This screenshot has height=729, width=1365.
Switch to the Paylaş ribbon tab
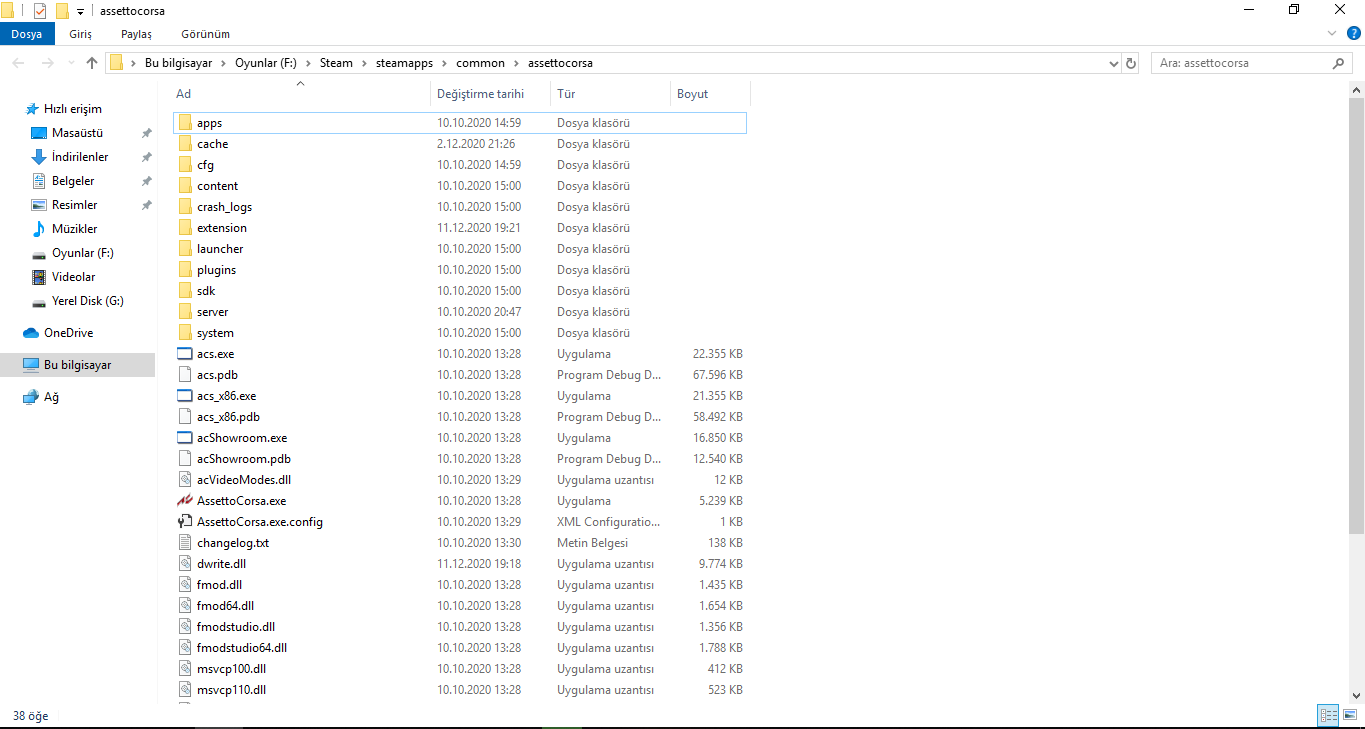pos(136,34)
